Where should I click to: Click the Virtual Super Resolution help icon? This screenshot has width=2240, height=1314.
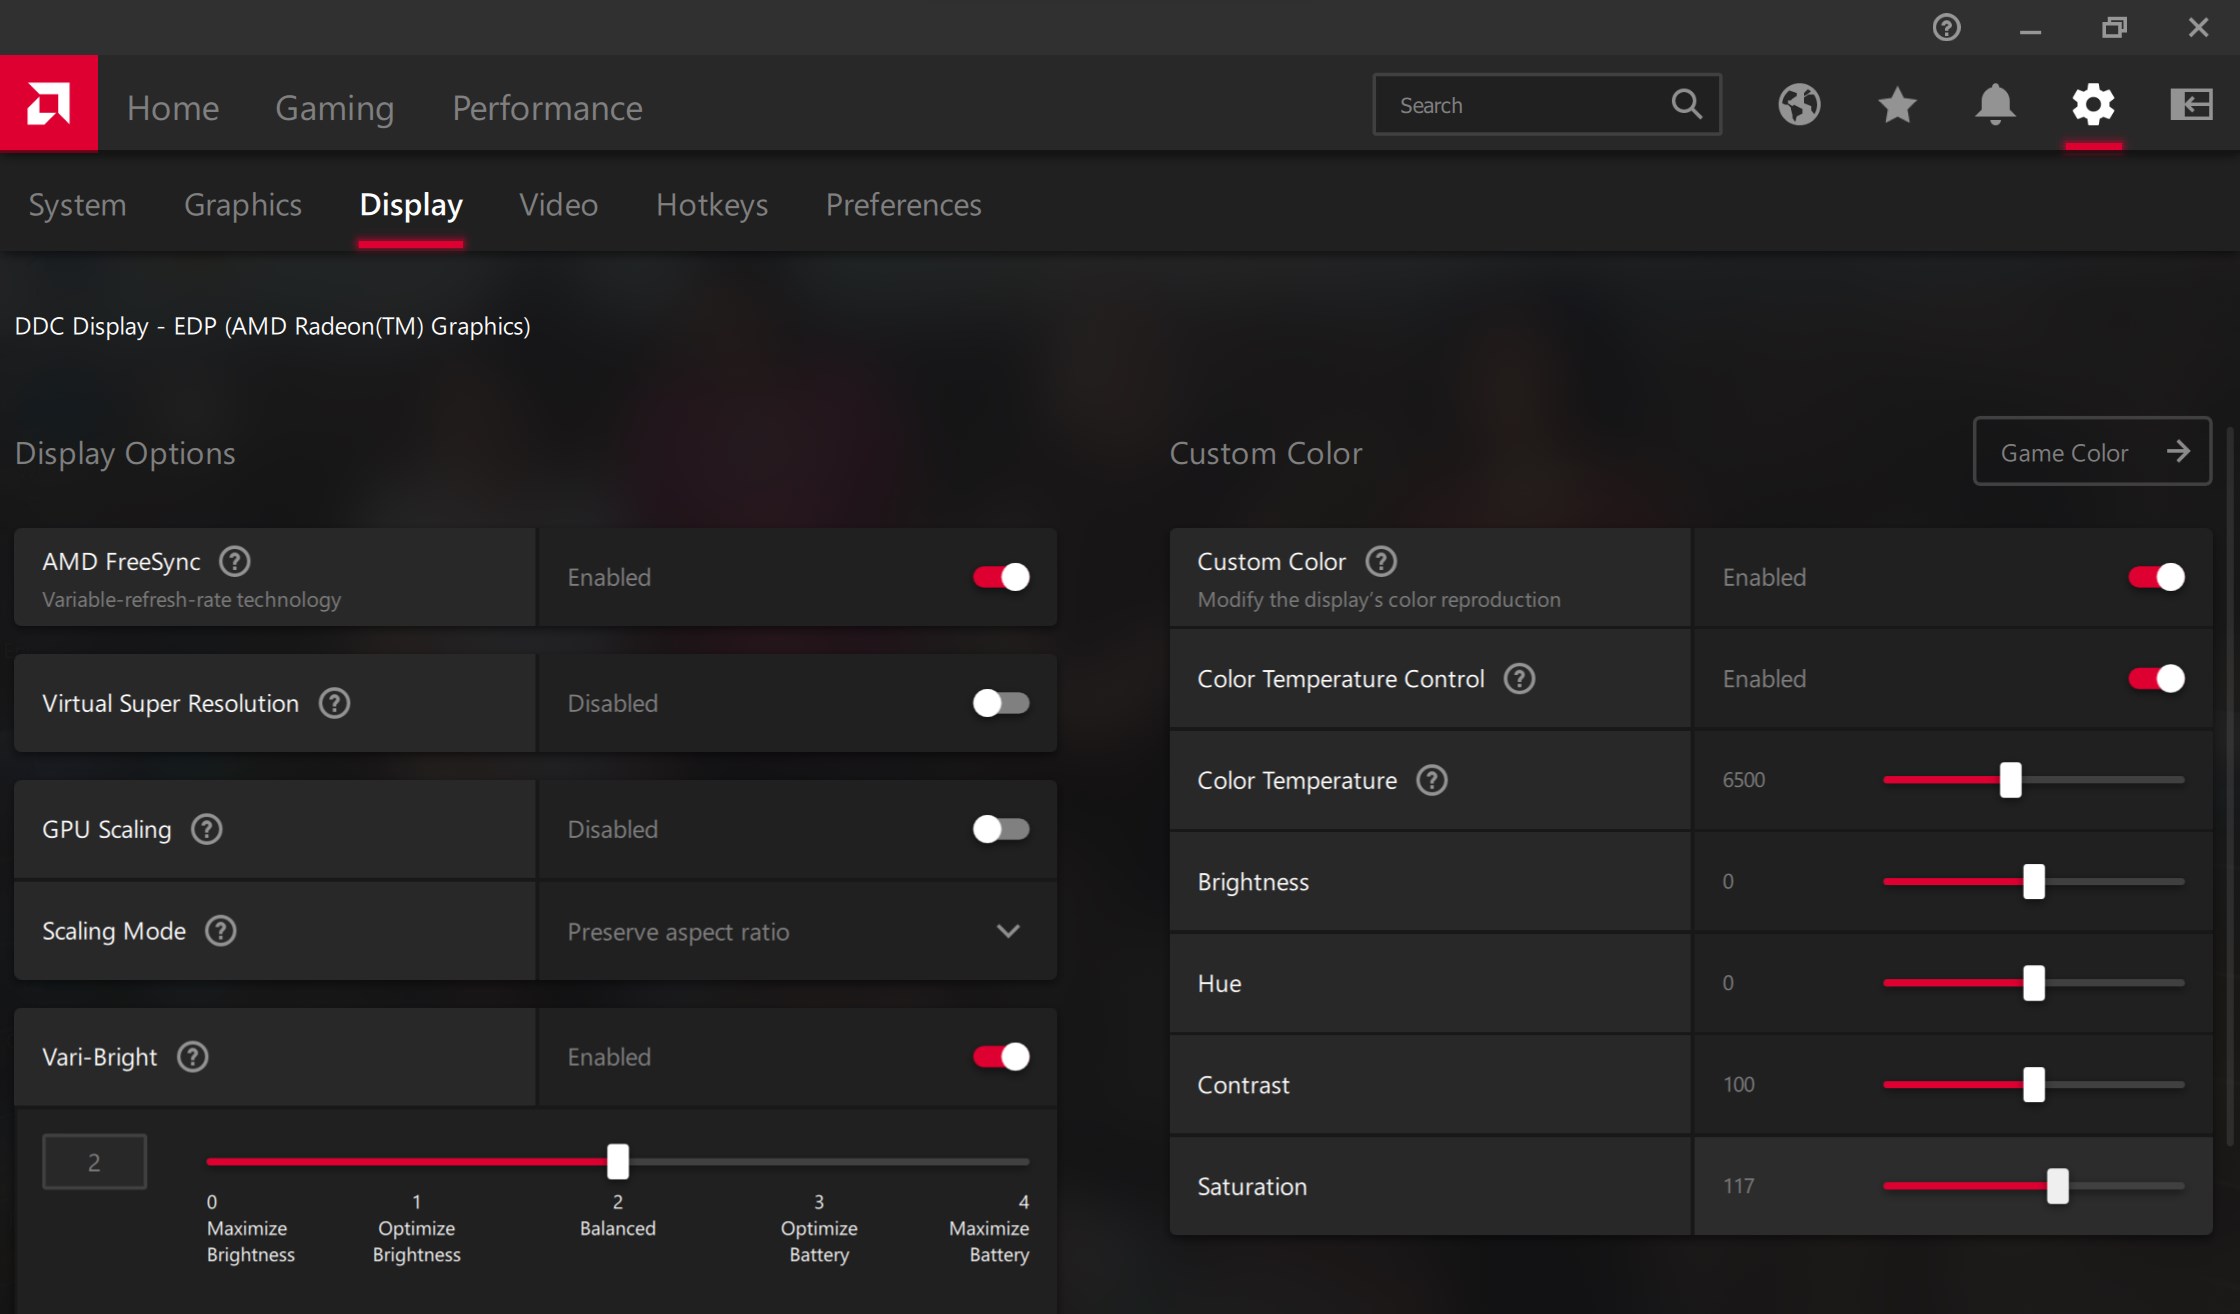[x=334, y=703]
